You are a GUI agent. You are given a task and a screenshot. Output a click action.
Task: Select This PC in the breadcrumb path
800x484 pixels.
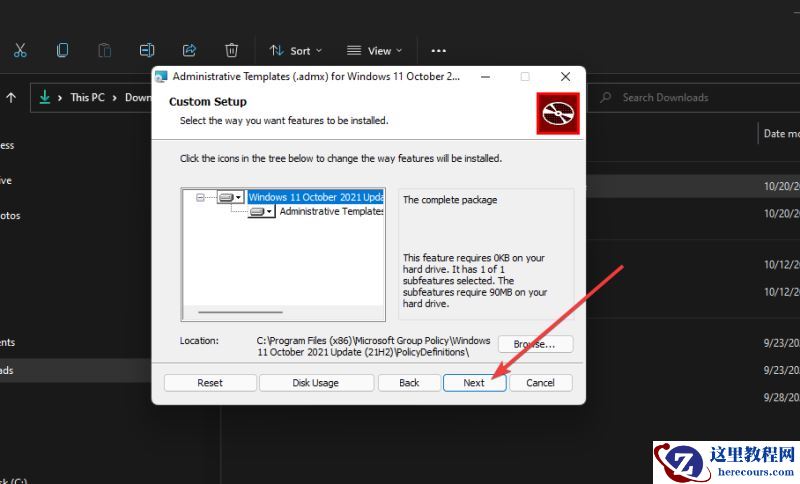click(87, 97)
